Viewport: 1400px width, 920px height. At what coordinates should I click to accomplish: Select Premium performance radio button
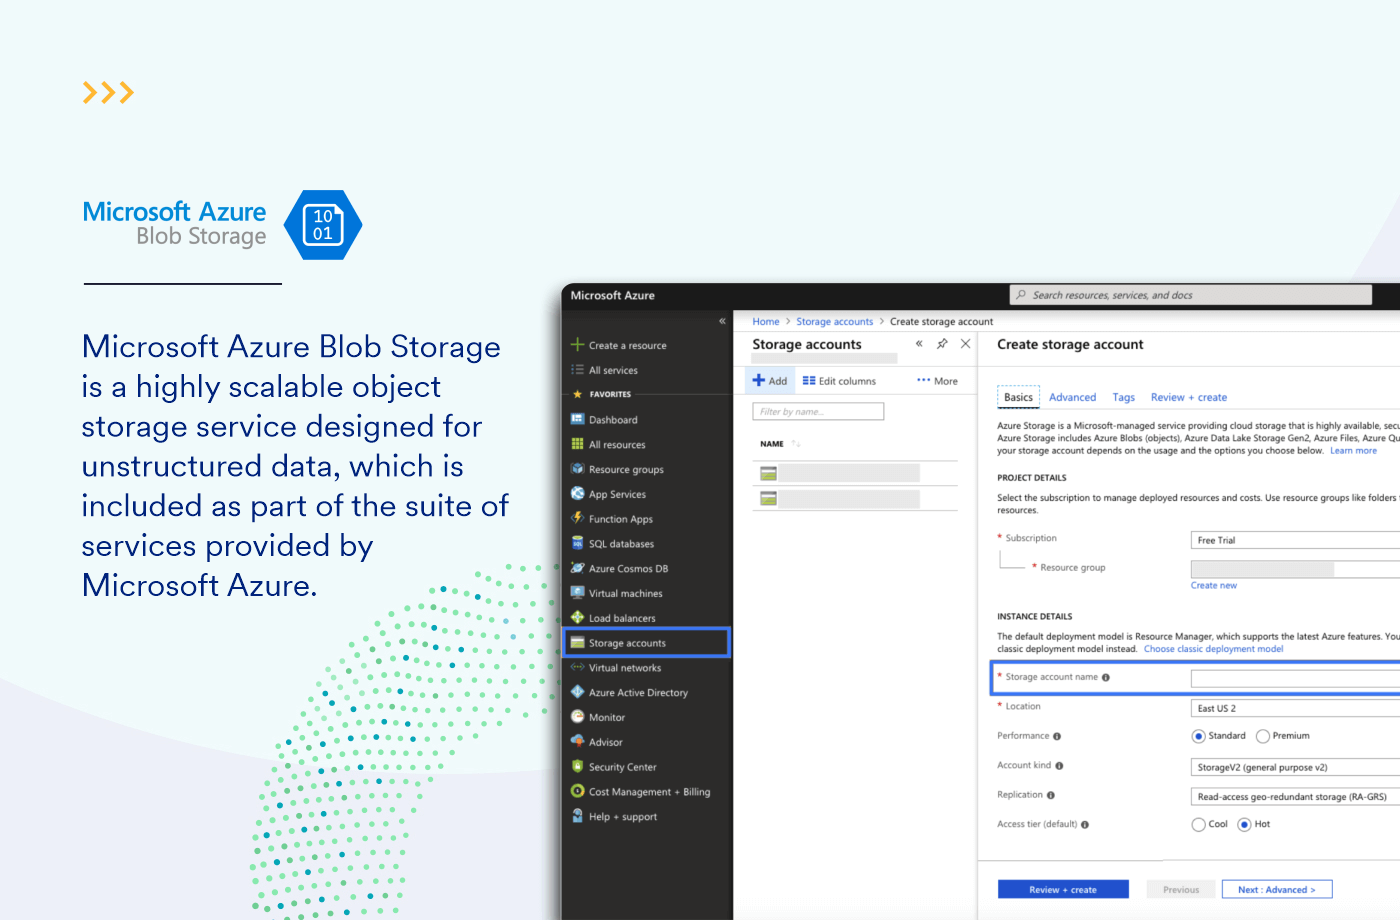(x=1263, y=736)
